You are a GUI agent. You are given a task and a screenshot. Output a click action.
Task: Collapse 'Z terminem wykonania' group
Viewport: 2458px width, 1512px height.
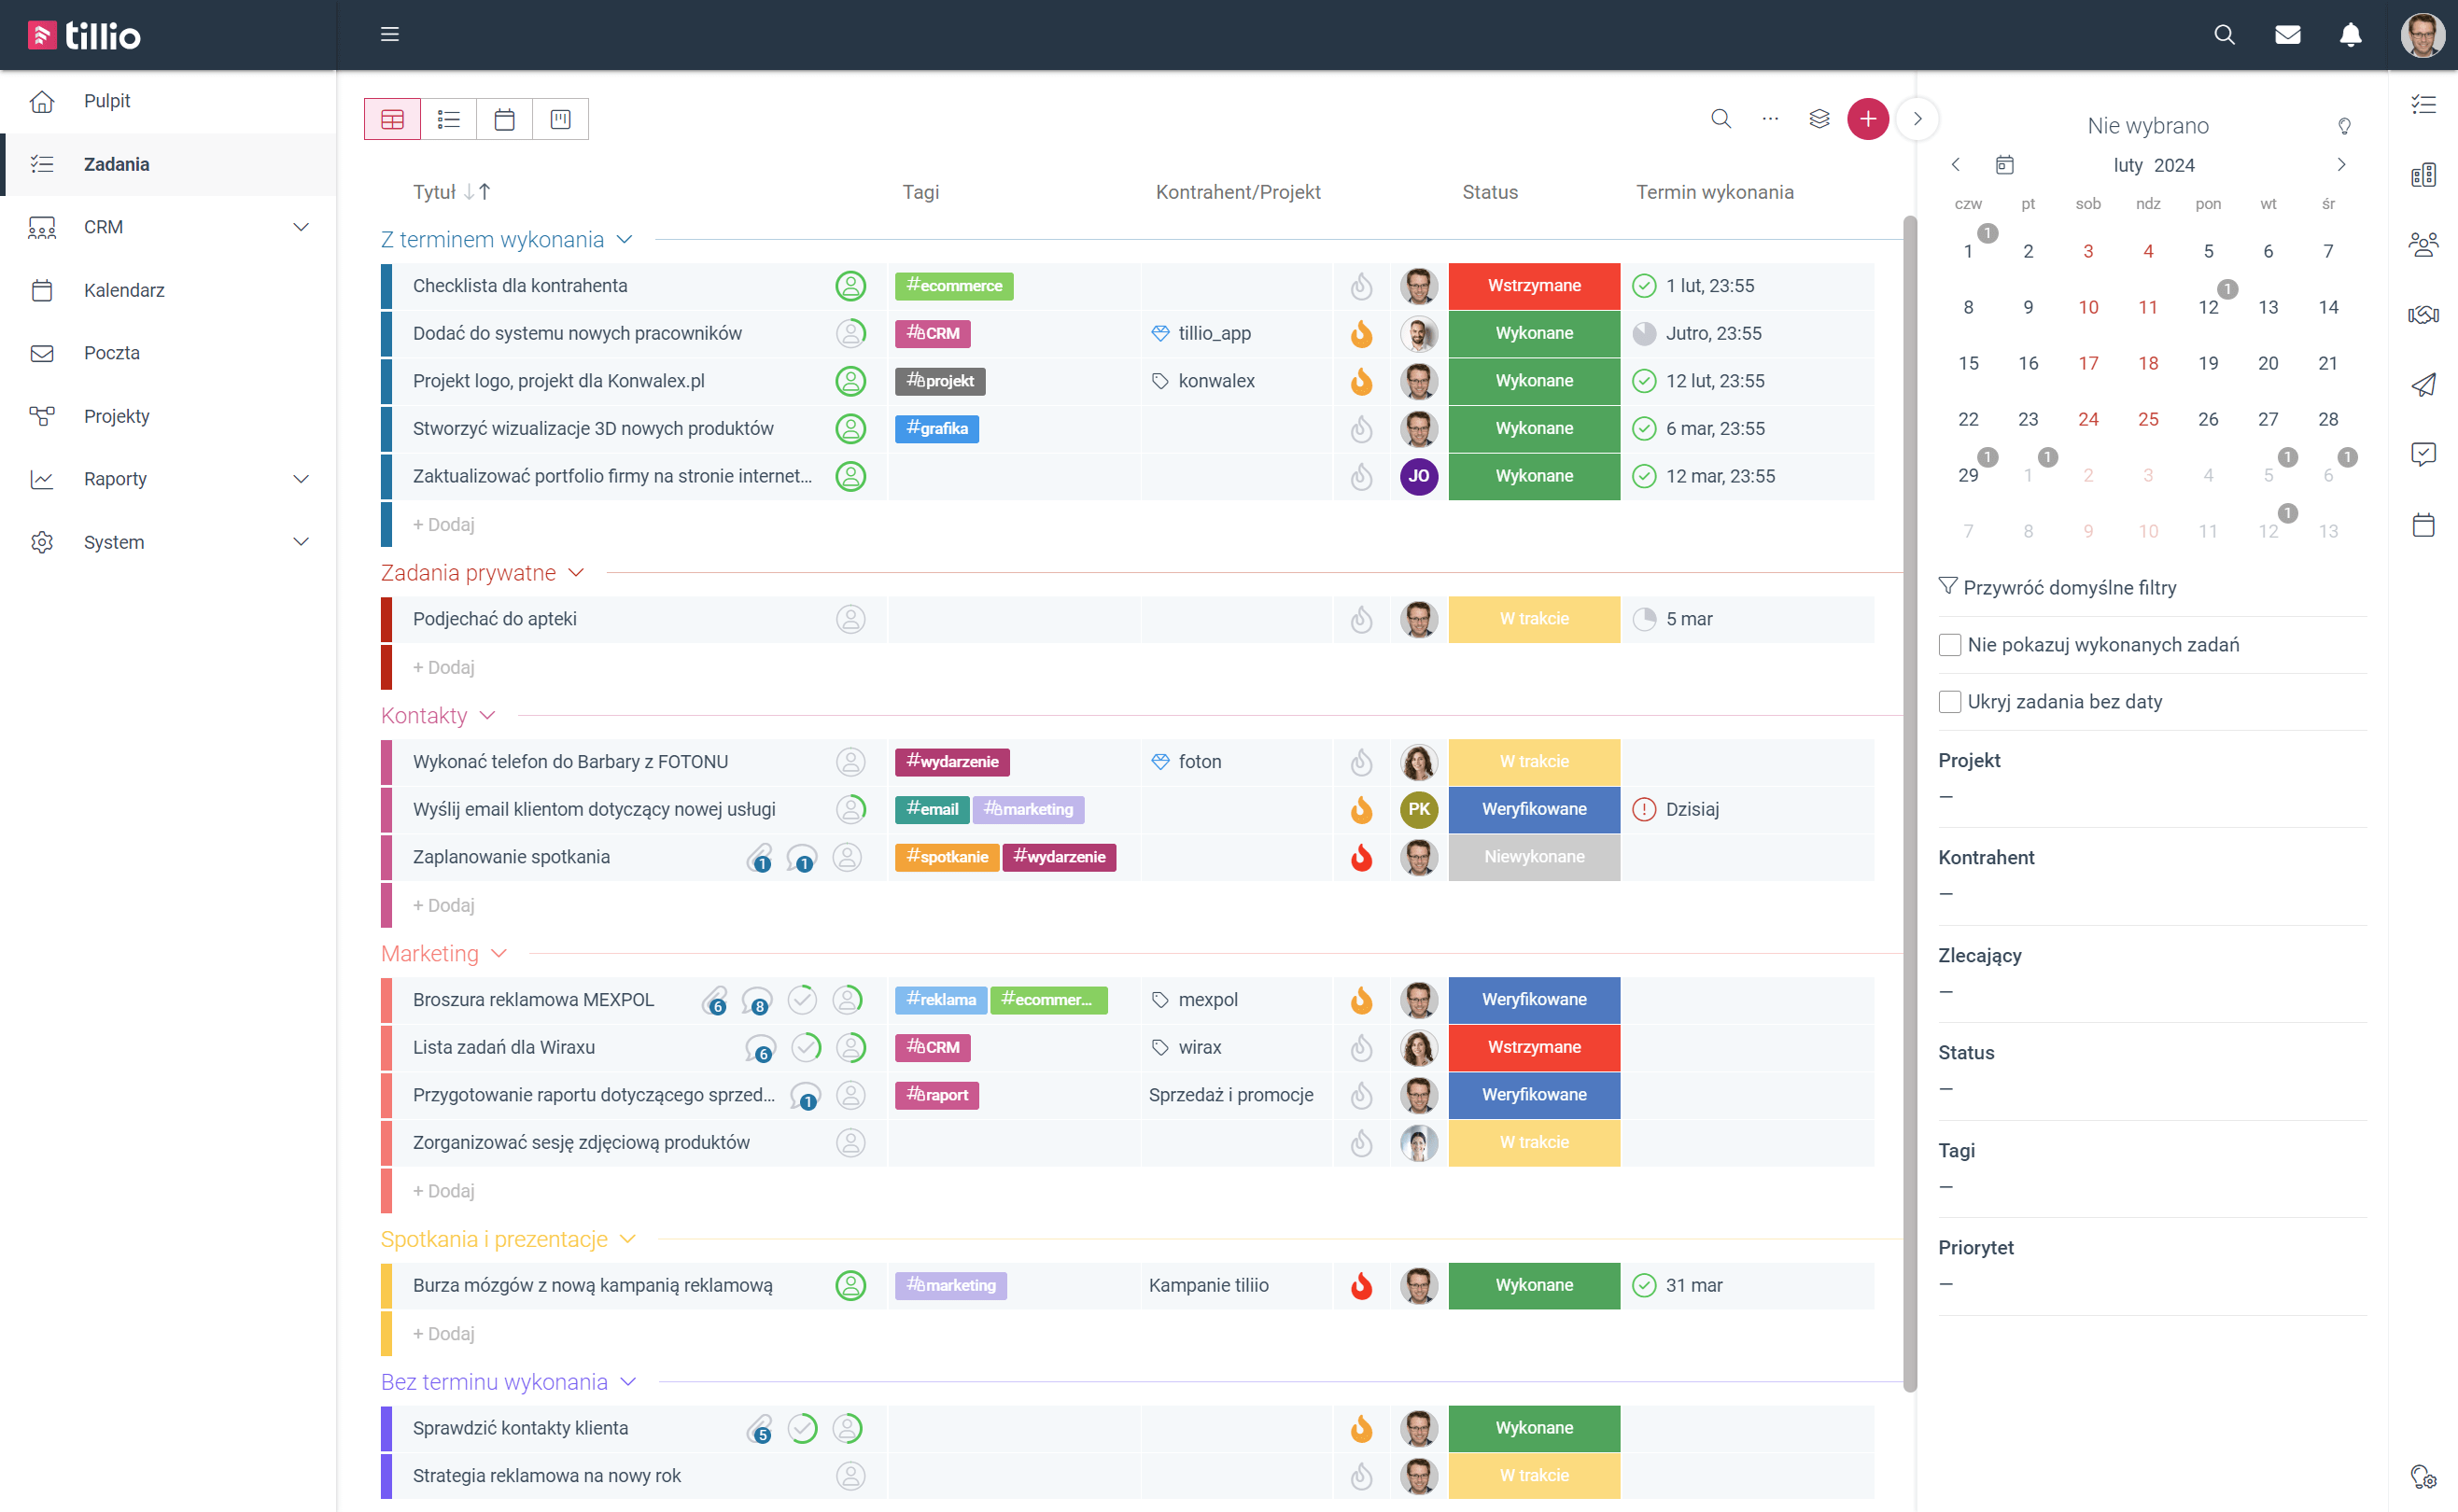tap(625, 240)
